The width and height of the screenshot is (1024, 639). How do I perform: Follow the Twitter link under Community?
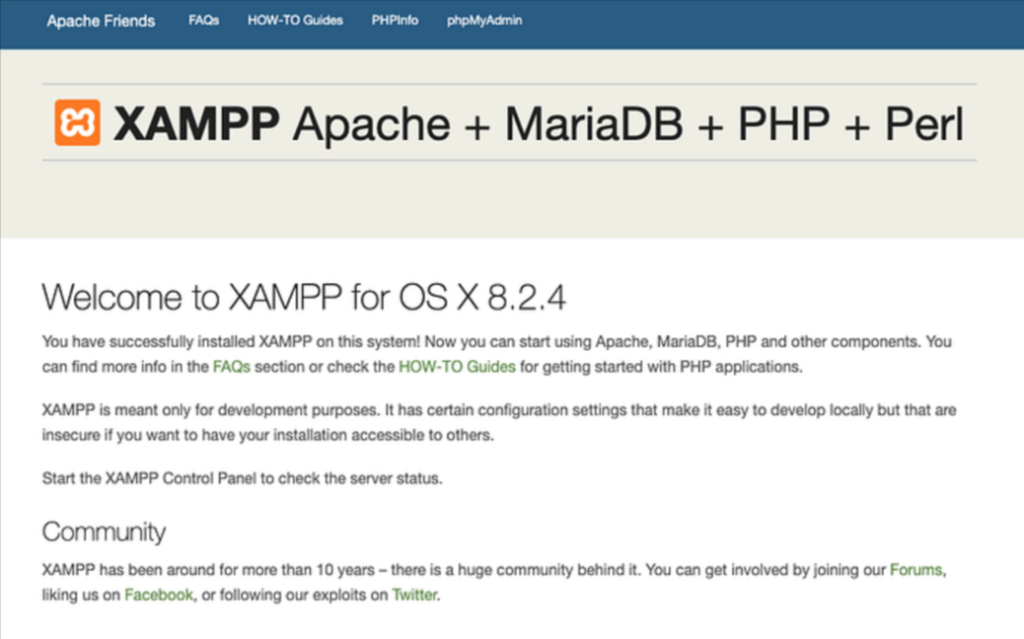[x=414, y=595]
